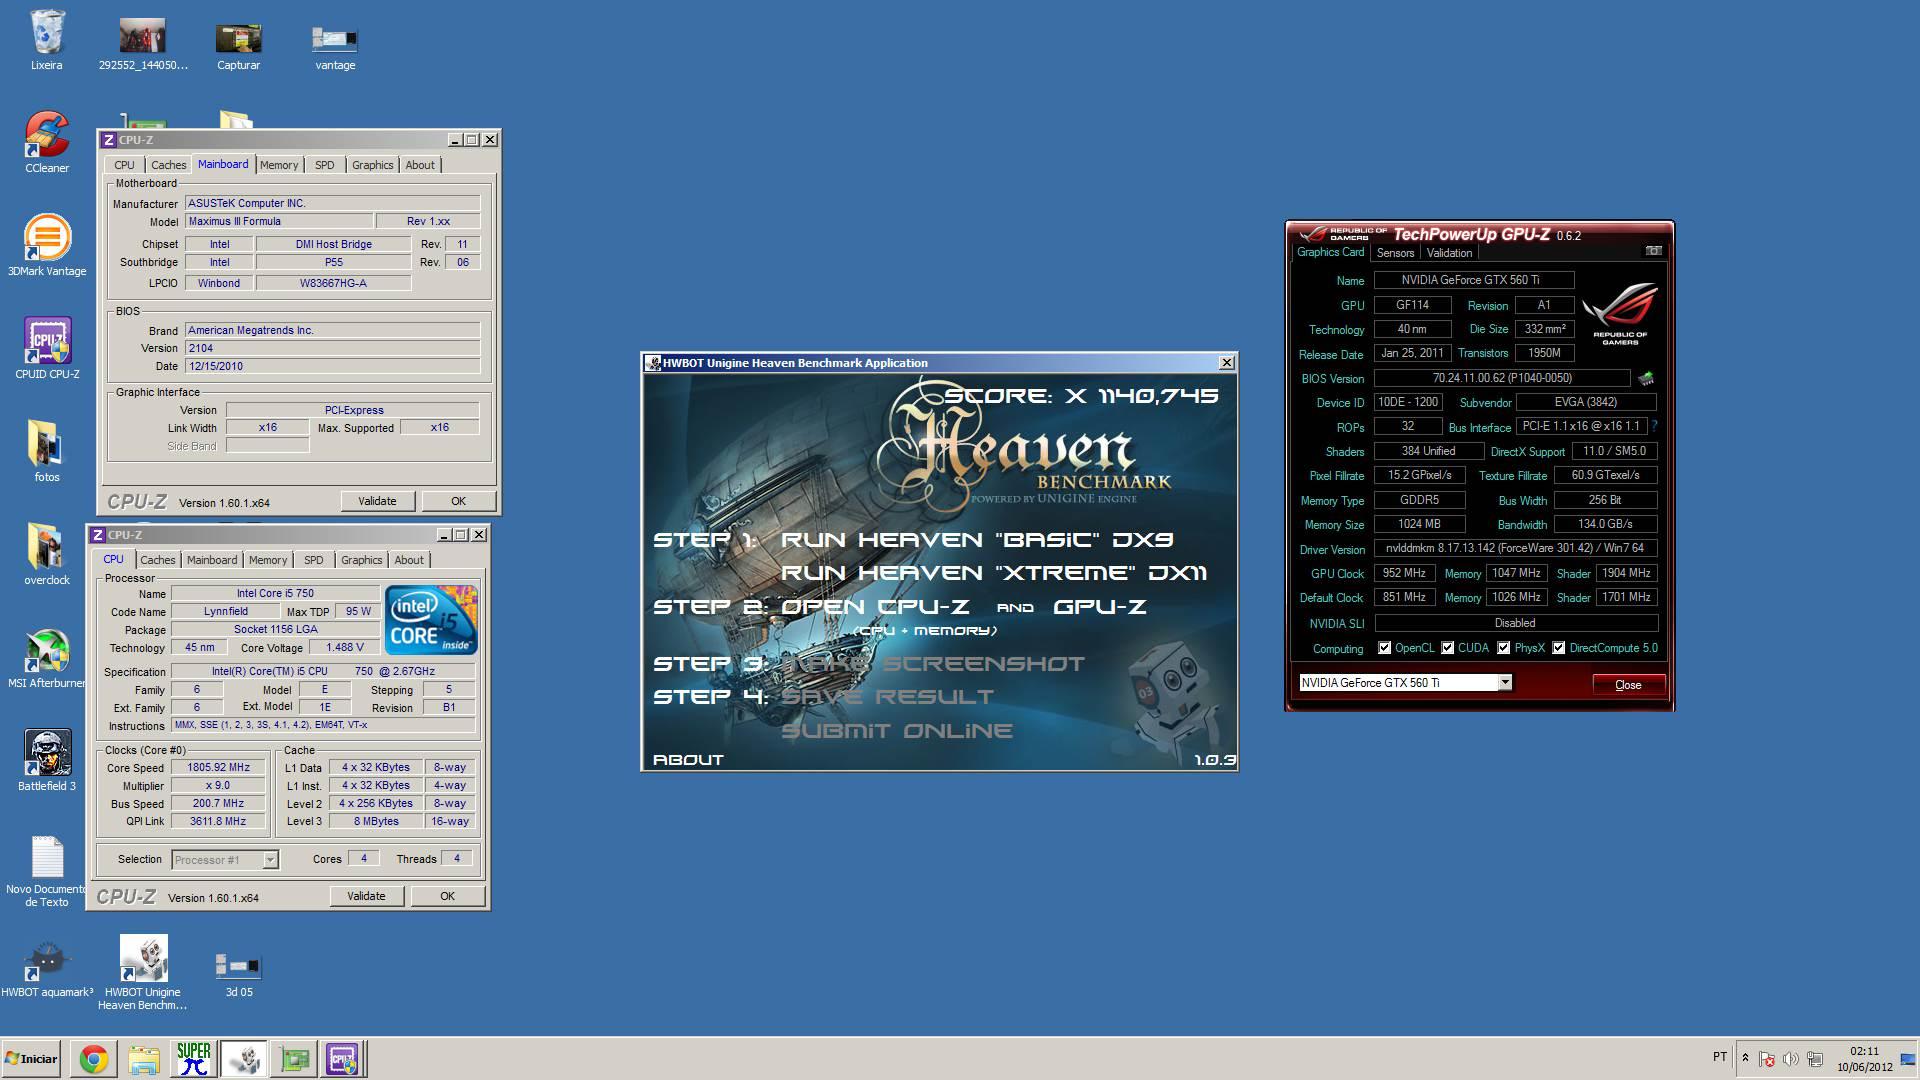Click ABOUT in Heaven benchmark window

pyautogui.click(x=688, y=760)
